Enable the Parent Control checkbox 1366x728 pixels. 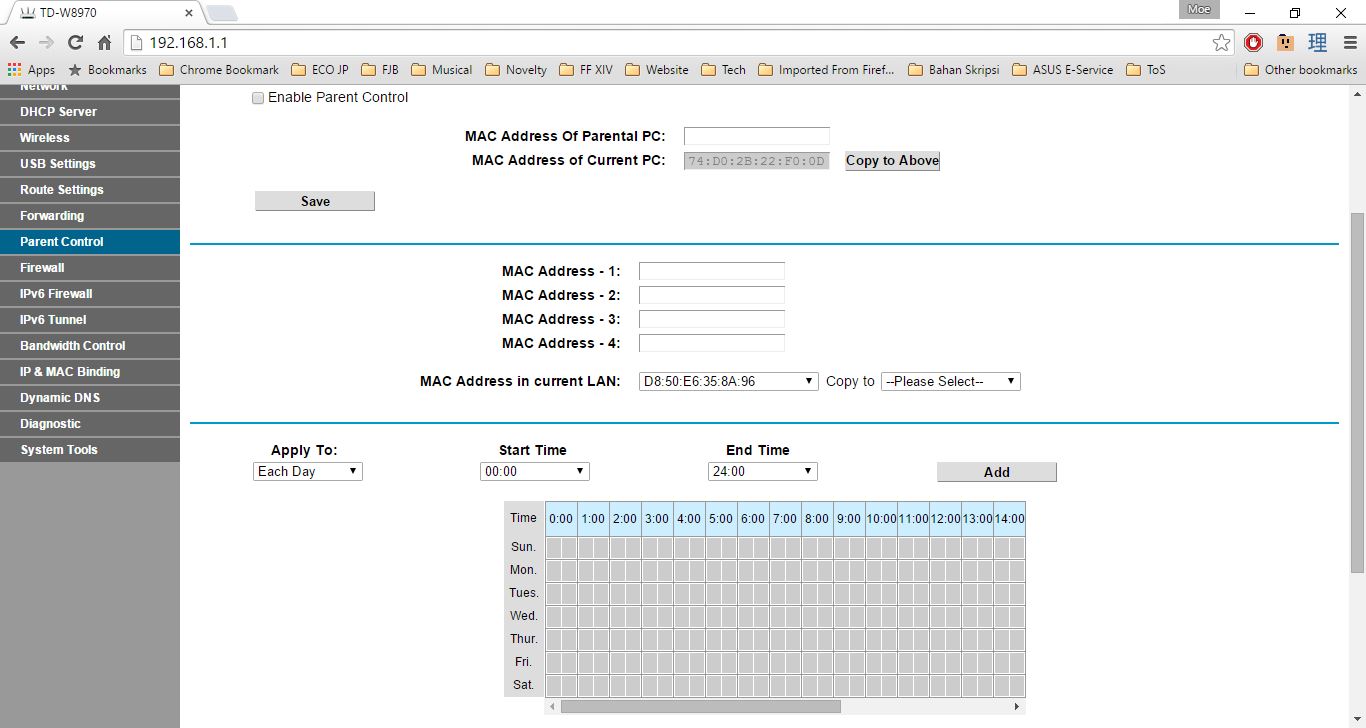[258, 98]
